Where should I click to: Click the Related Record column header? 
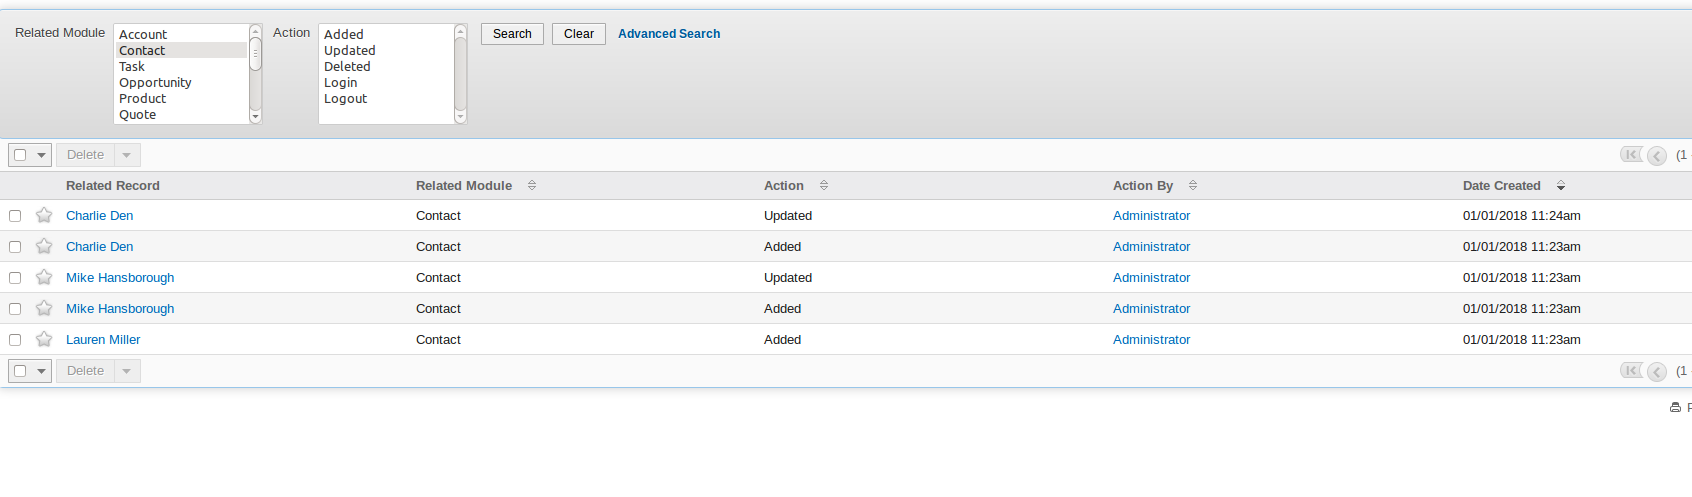click(113, 185)
